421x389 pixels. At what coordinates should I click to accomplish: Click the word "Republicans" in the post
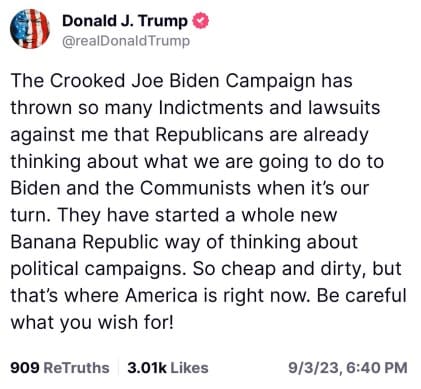[209, 136]
